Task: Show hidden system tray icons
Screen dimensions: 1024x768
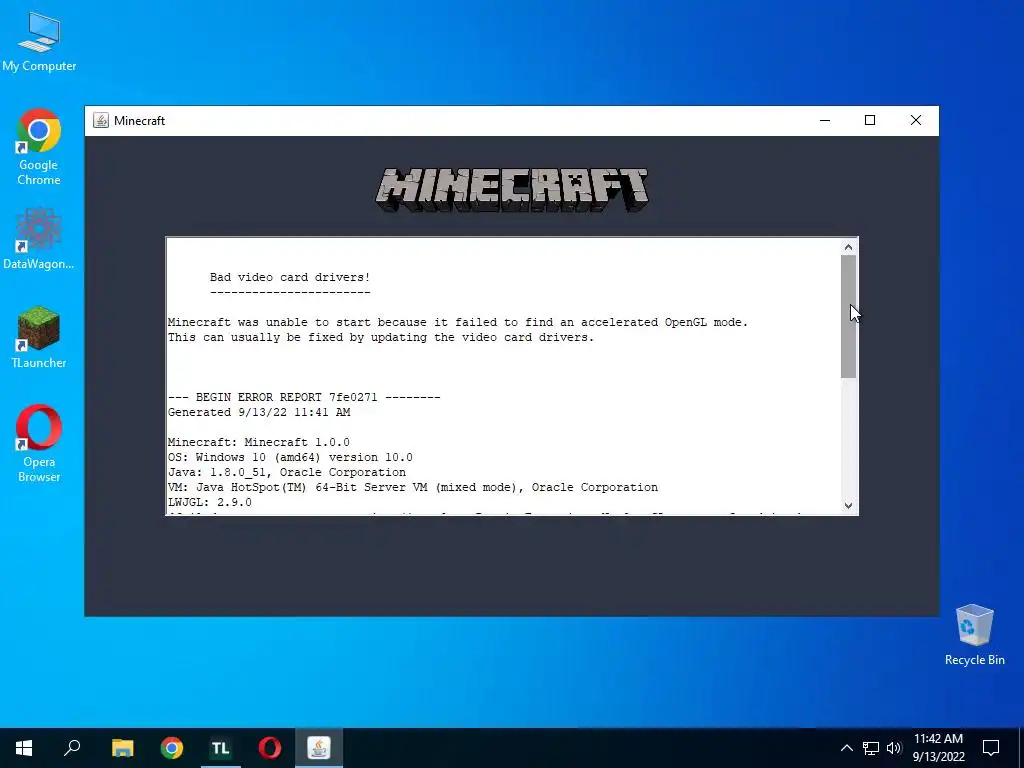Action: [846, 748]
